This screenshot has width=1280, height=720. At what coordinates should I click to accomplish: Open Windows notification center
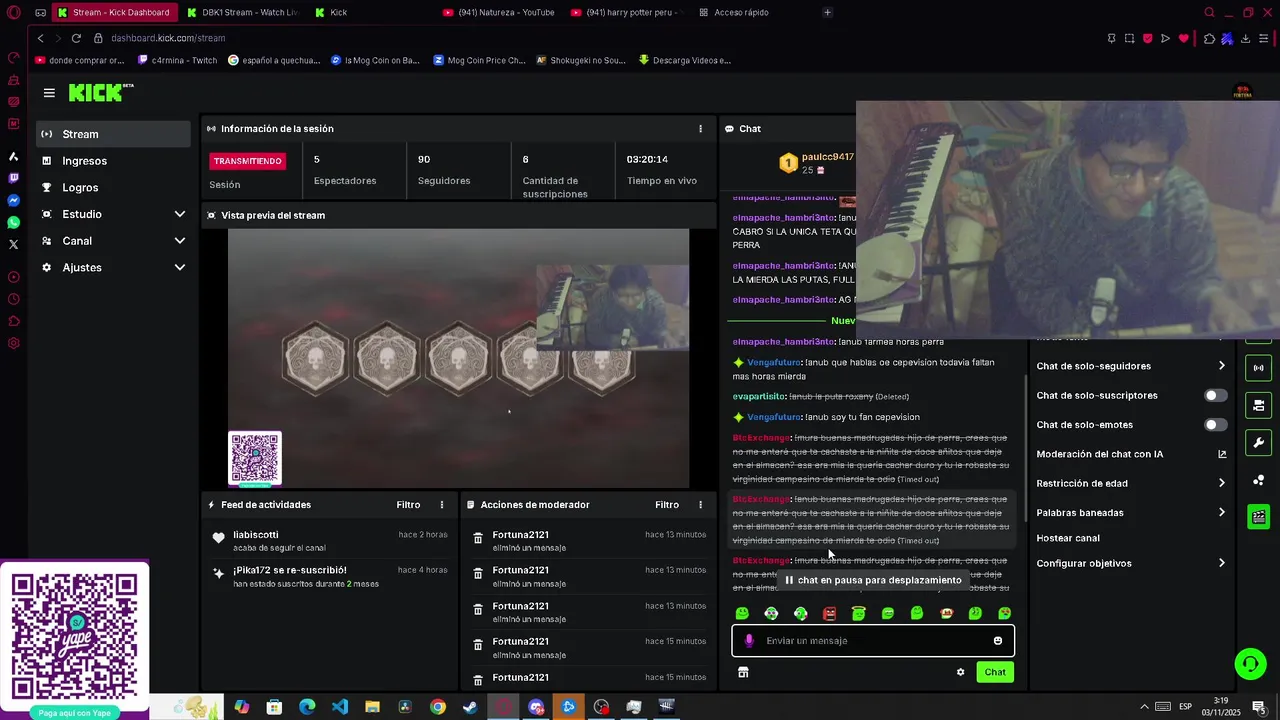(1259, 707)
